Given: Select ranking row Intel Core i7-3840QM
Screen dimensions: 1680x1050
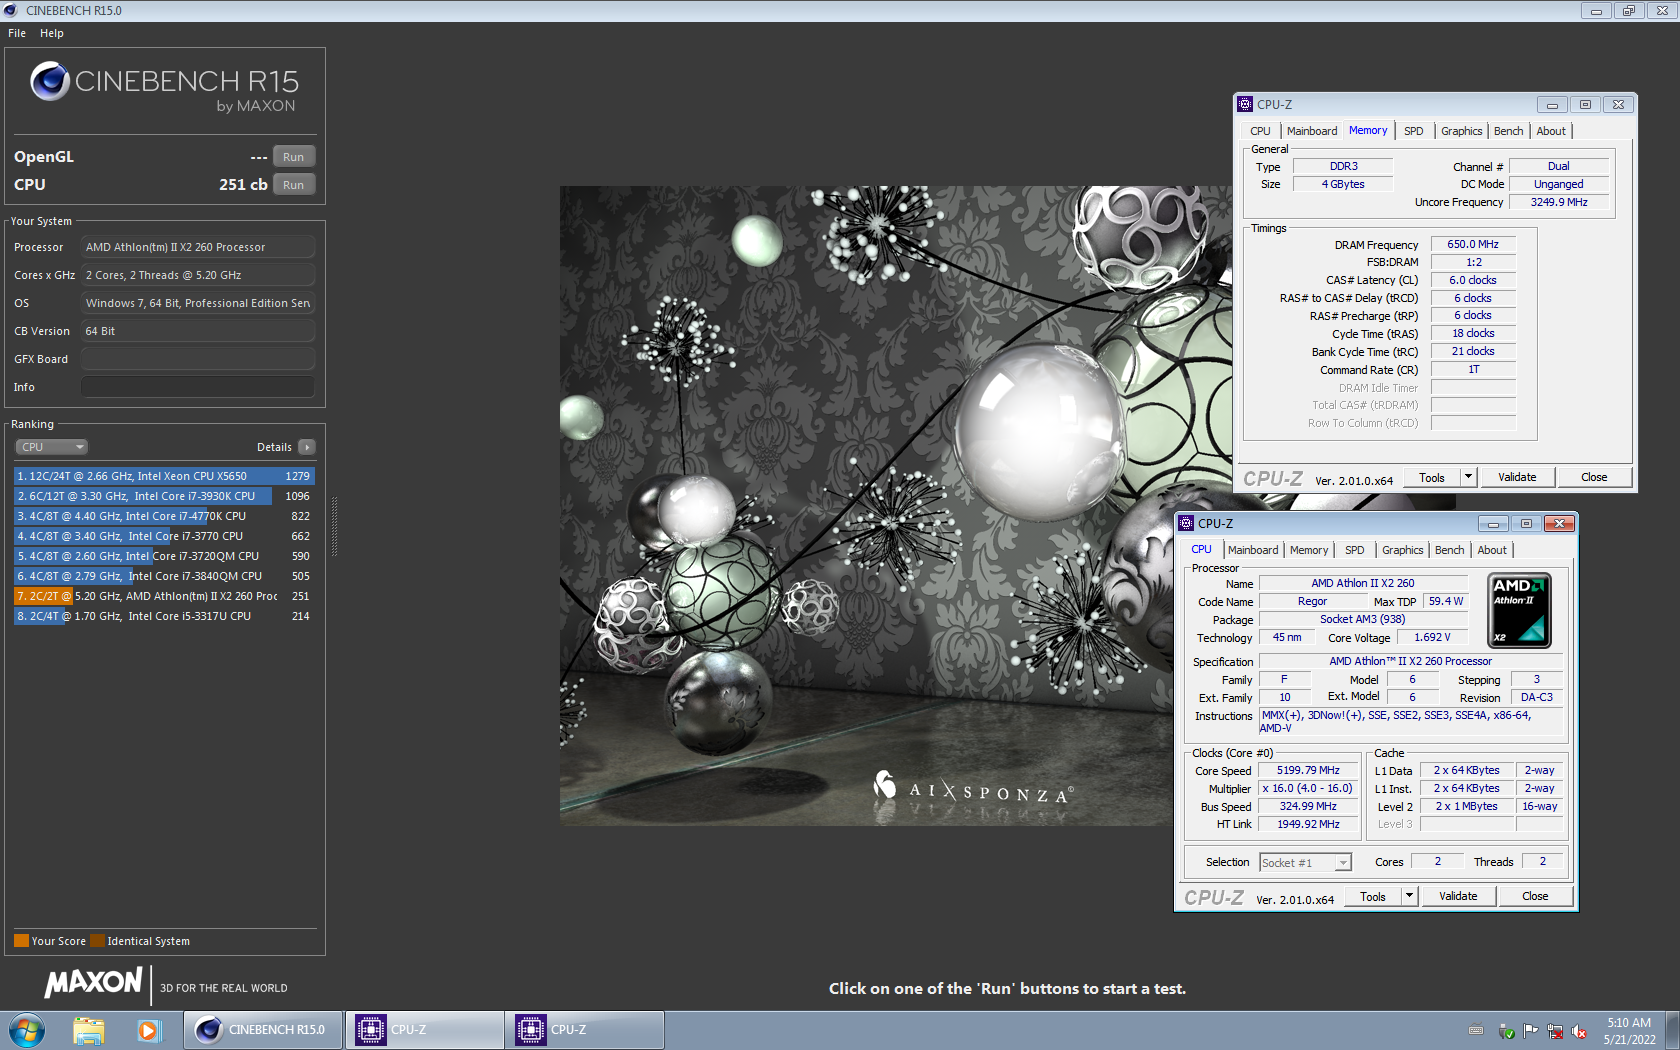Looking at the screenshot, I should [164, 576].
